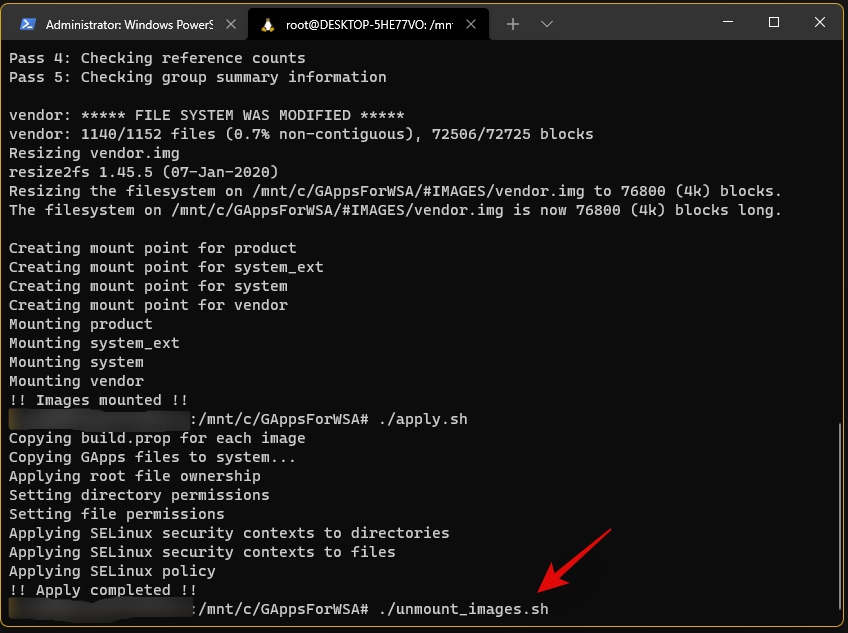Expand the new tab profile dropdown chevron
848x633 pixels.
(x=547, y=23)
